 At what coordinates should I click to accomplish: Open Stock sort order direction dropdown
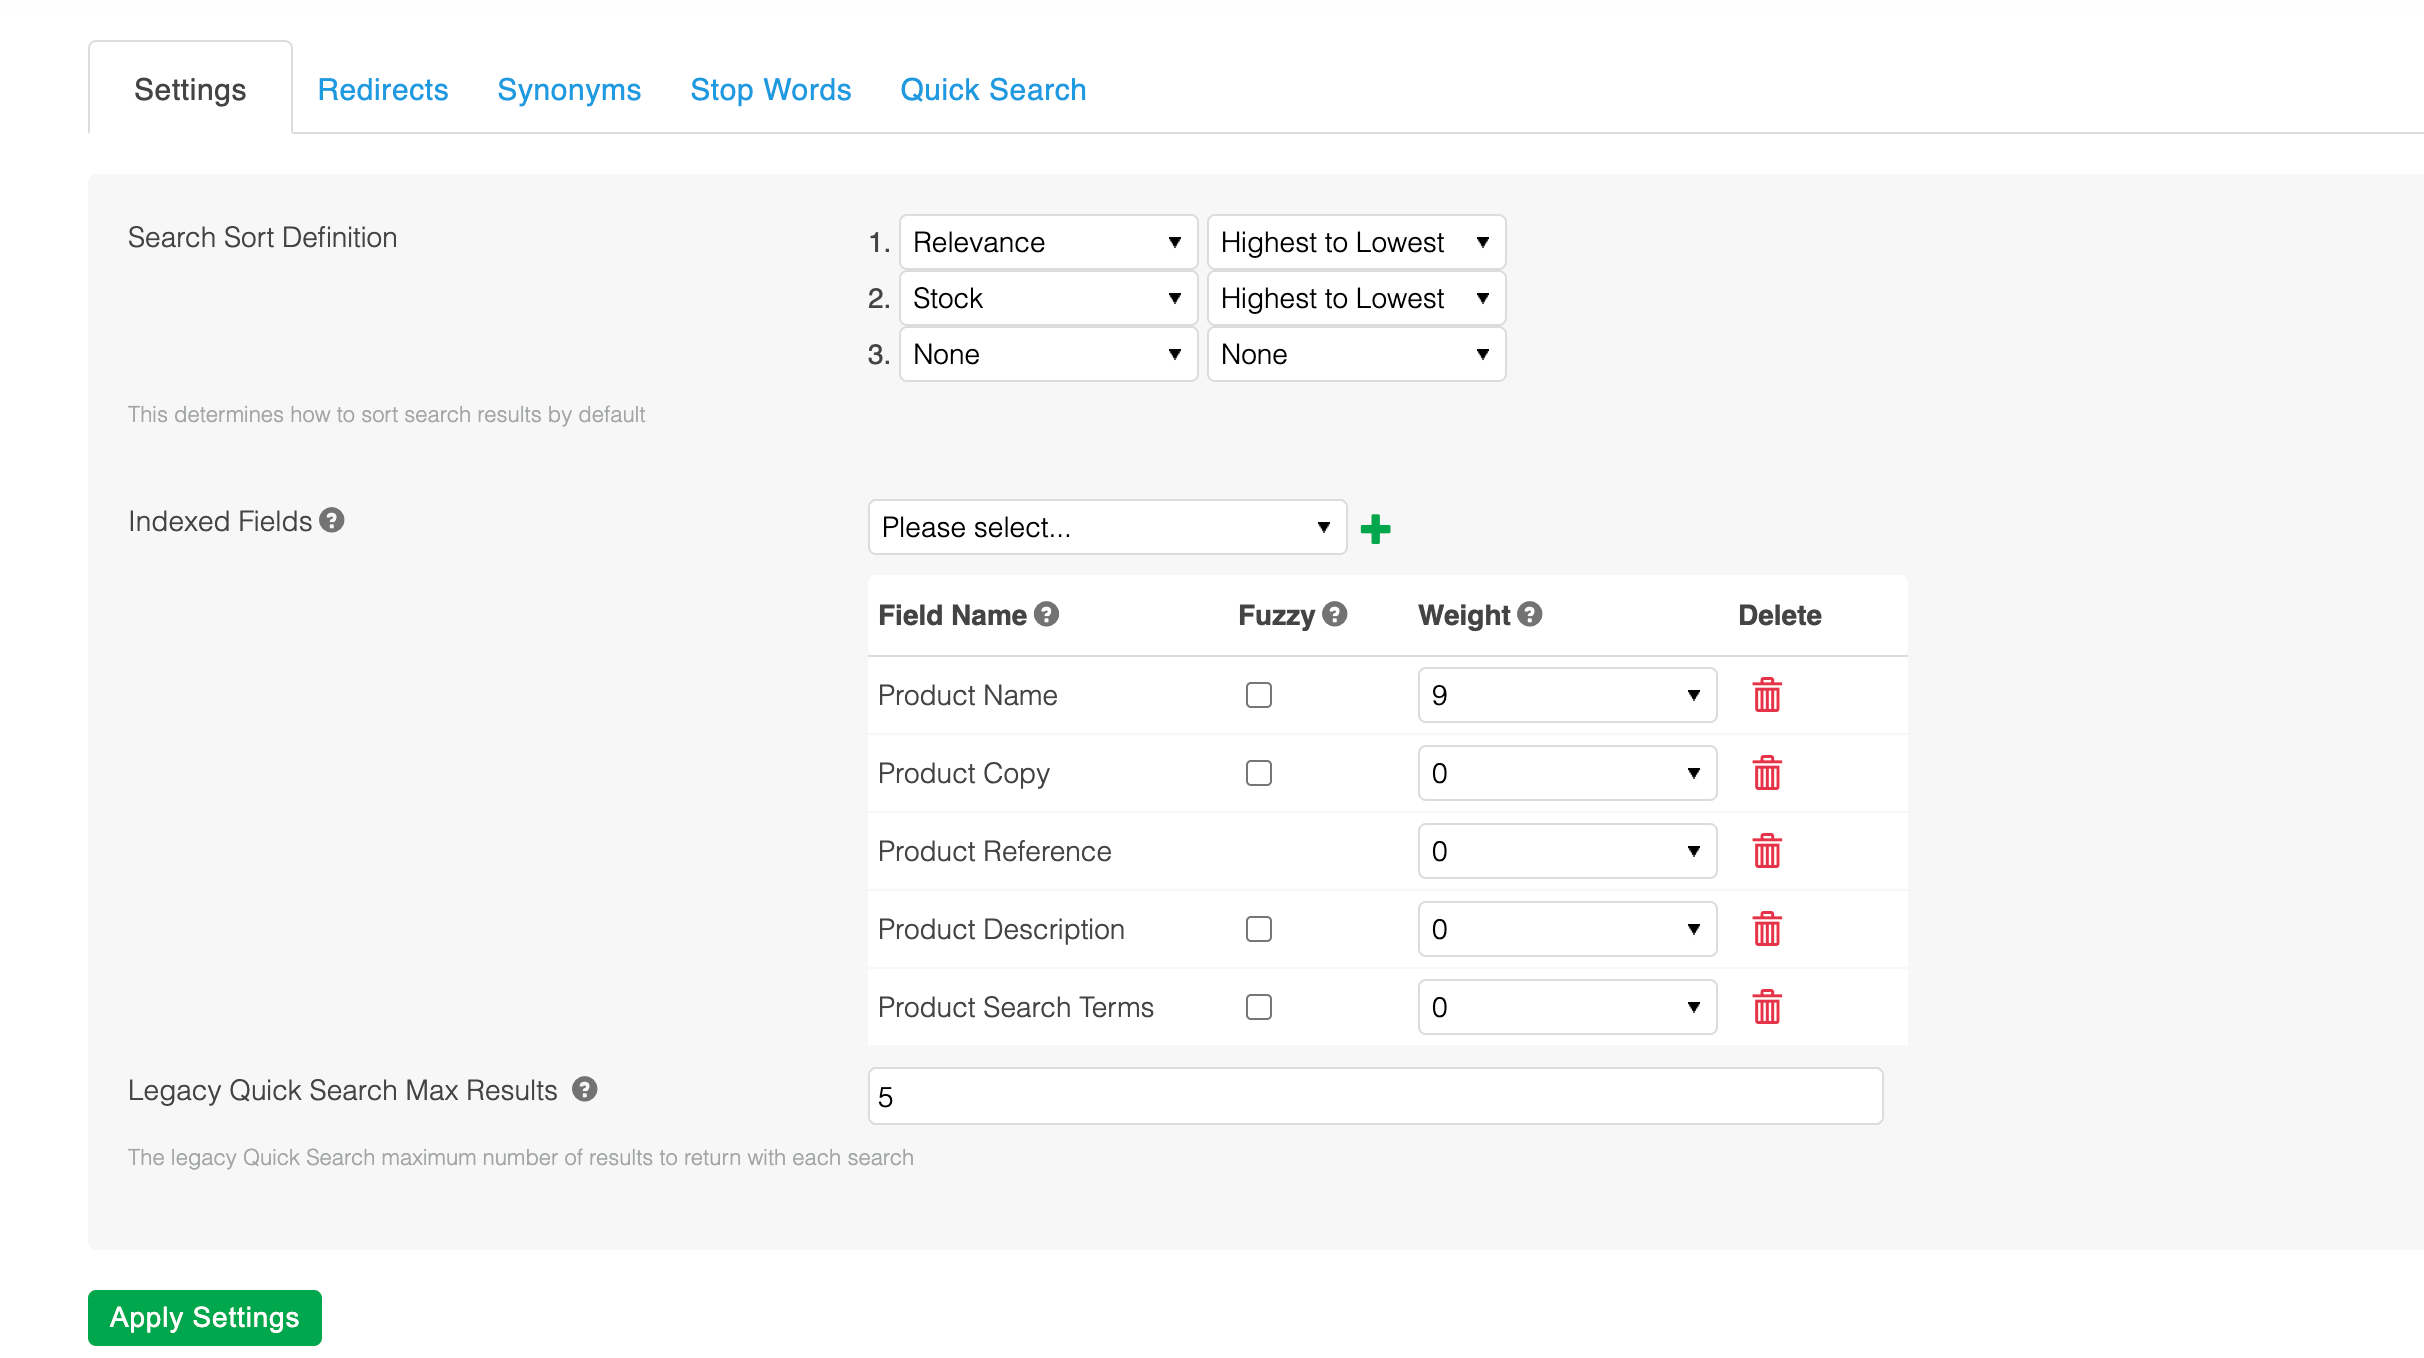tap(1355, 298)
